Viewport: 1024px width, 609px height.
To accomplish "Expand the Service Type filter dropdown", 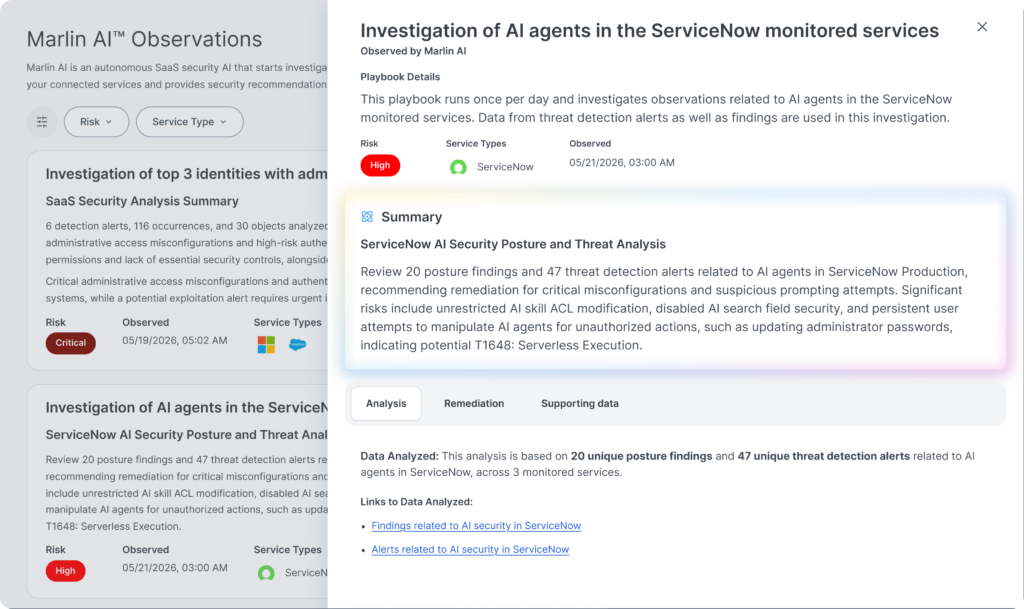I will pyautogui.click(x=189, y=121).
